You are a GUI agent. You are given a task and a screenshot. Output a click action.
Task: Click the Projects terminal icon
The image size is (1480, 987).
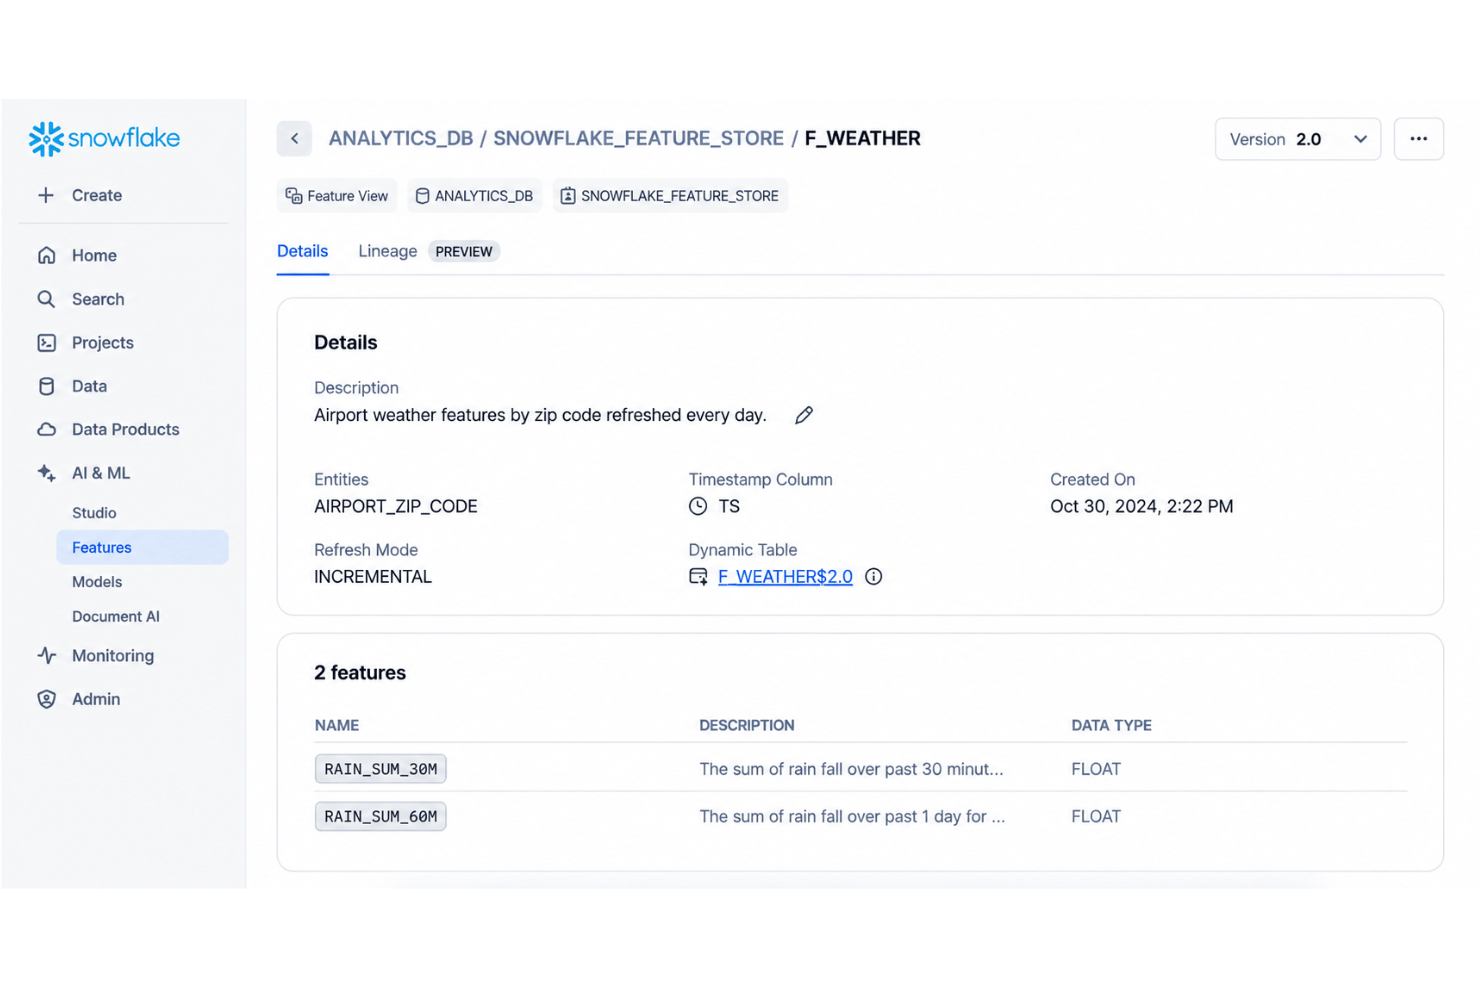pyautogui.click(x=46, y=343)
